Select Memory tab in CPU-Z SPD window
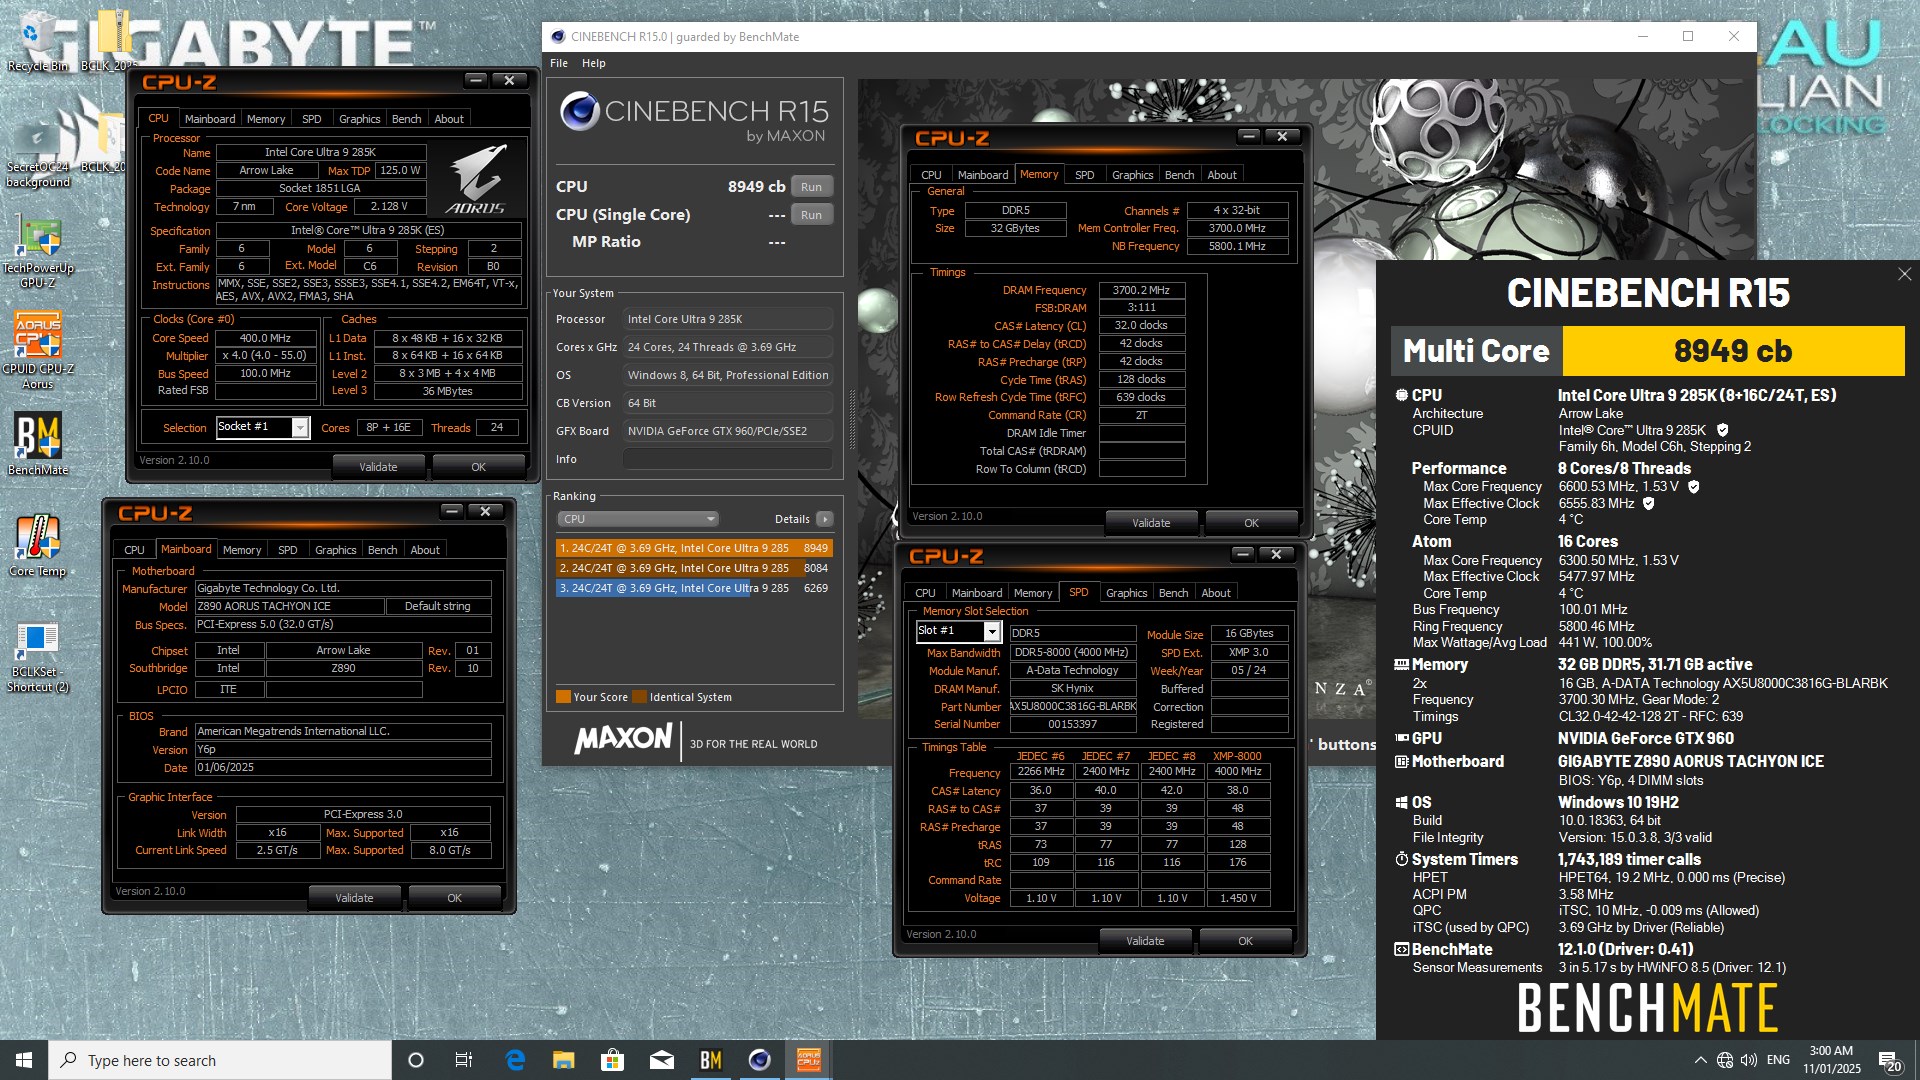1920x1080 pixels. pyautogui.click(x=1033, y=592)
